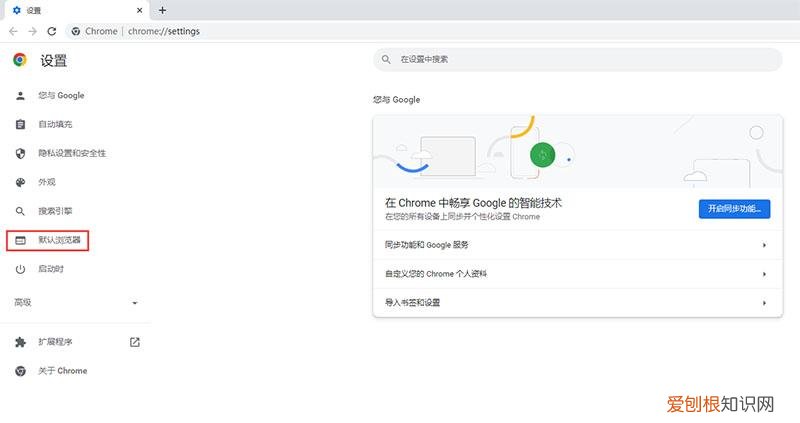Click the 在 Chrome 中畅享 Google 的智能技术 heading
This screenshot has width=800, height=423.
click(473, 203)
